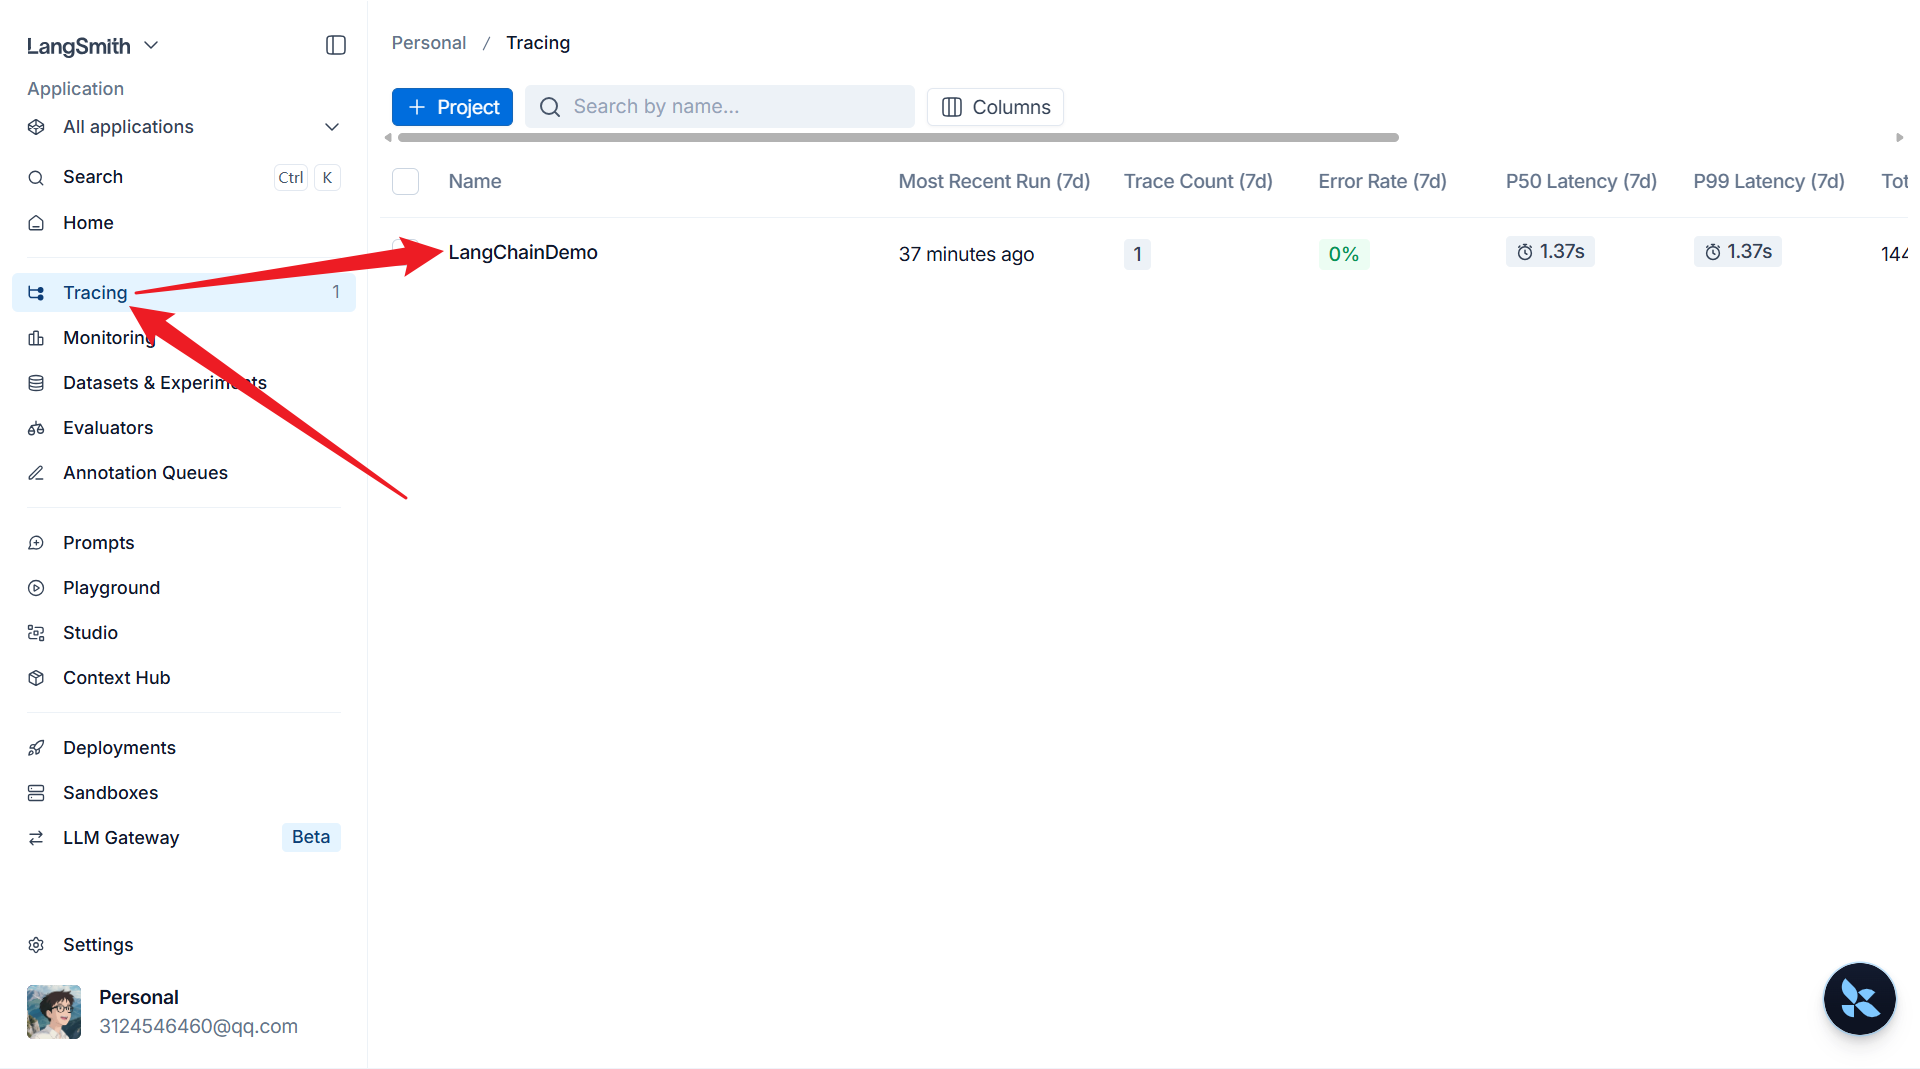1920x1069 pixels.
Task: Open the floating assistant button at bottom right
Action: [x=1859, y=999]
